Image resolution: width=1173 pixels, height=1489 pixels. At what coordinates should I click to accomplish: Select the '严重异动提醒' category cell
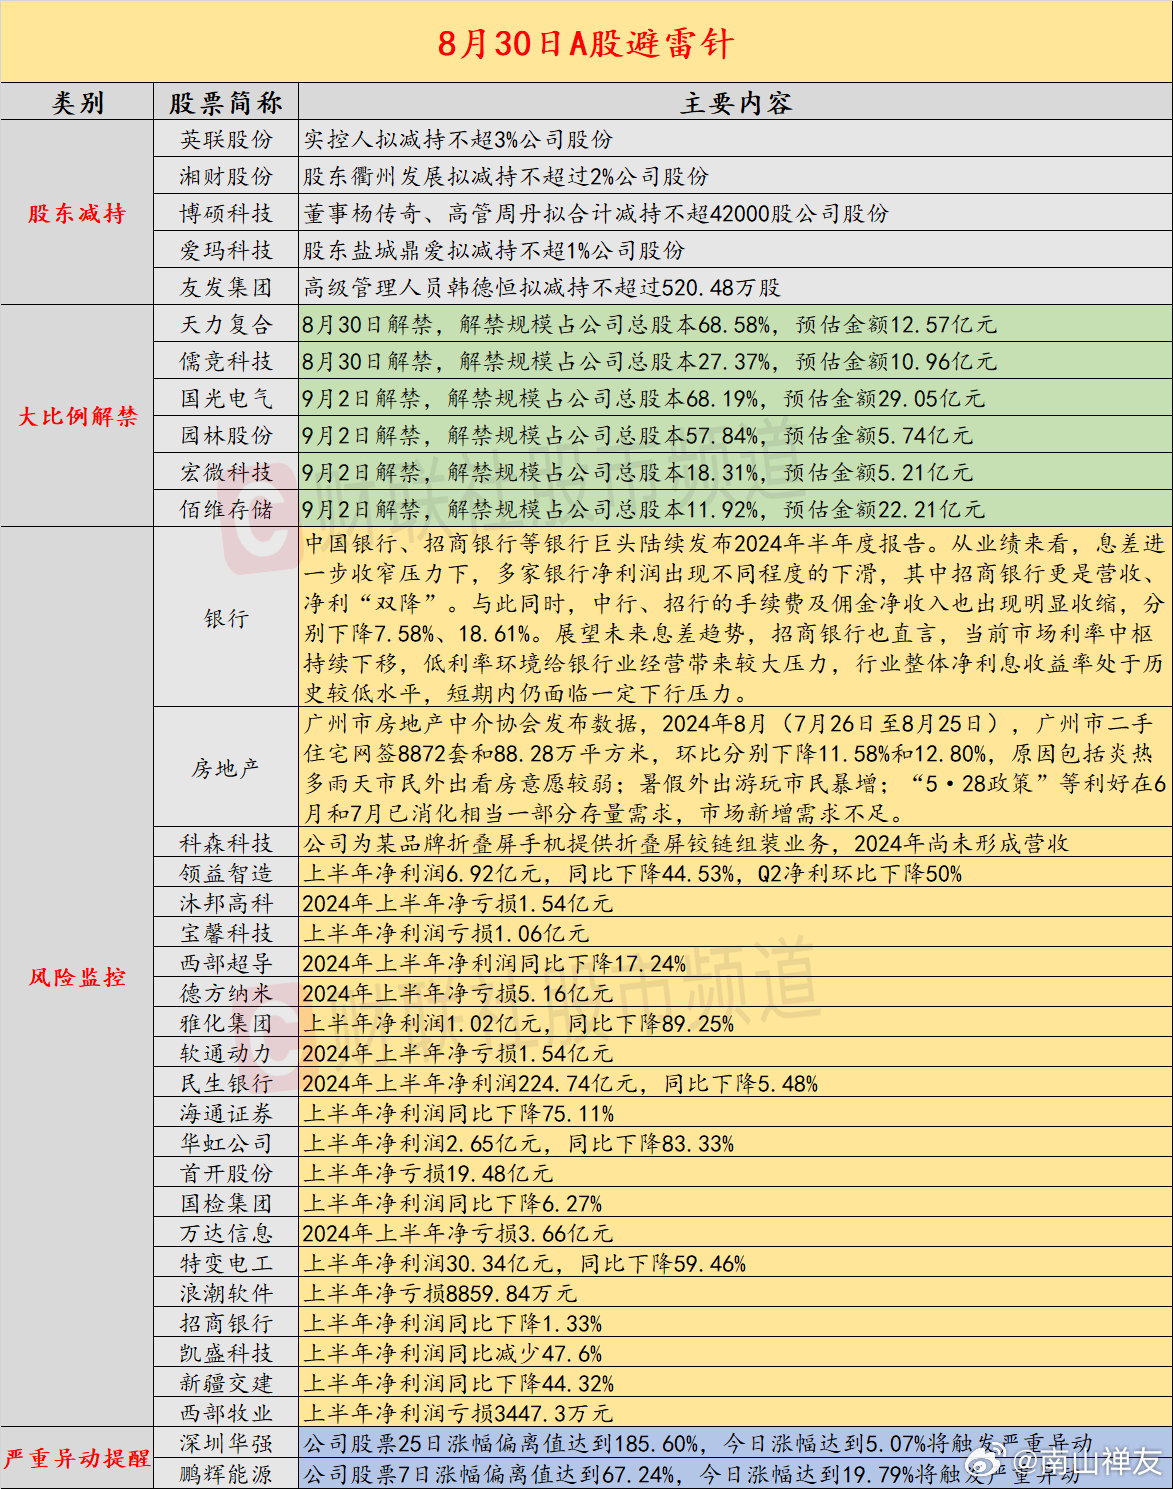[x=77, y=1458]
